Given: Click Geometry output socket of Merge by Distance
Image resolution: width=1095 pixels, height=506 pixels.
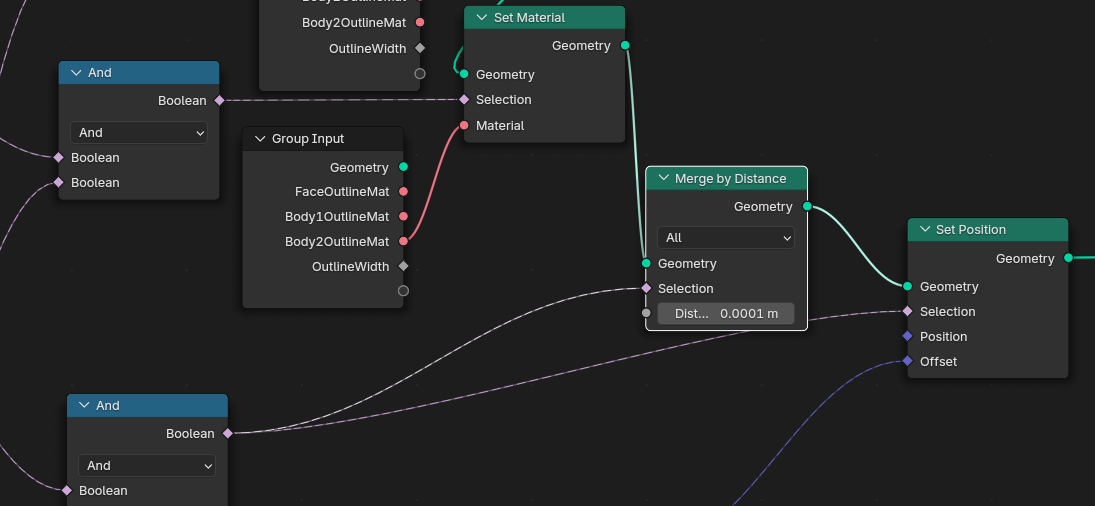Looking at the screenshot, I should coord(807,207).
